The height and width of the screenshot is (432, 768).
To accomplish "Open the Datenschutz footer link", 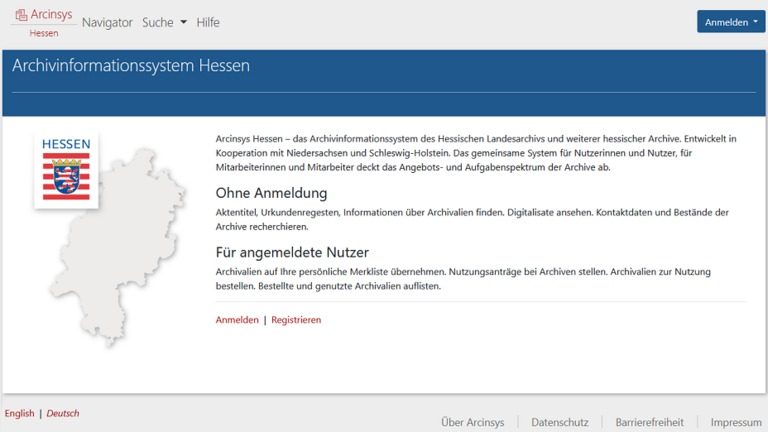I will click(x=560, y=422).
